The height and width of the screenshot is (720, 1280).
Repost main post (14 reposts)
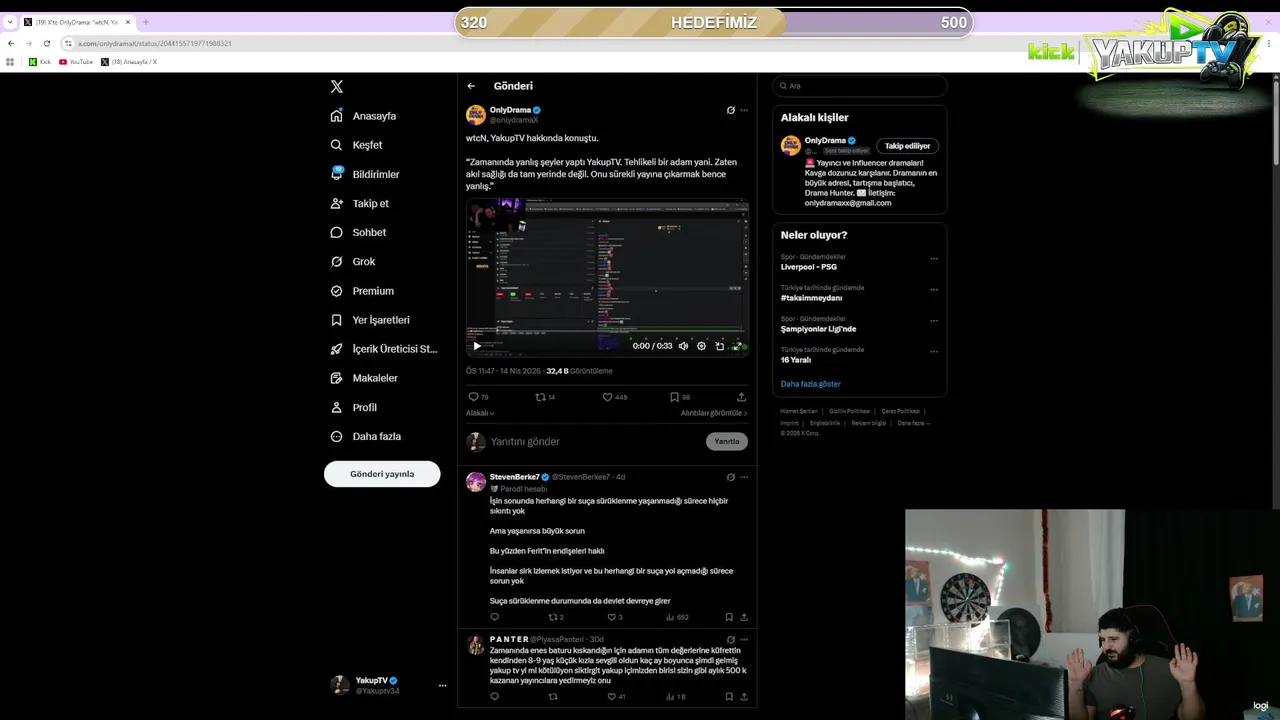[545, 397]
